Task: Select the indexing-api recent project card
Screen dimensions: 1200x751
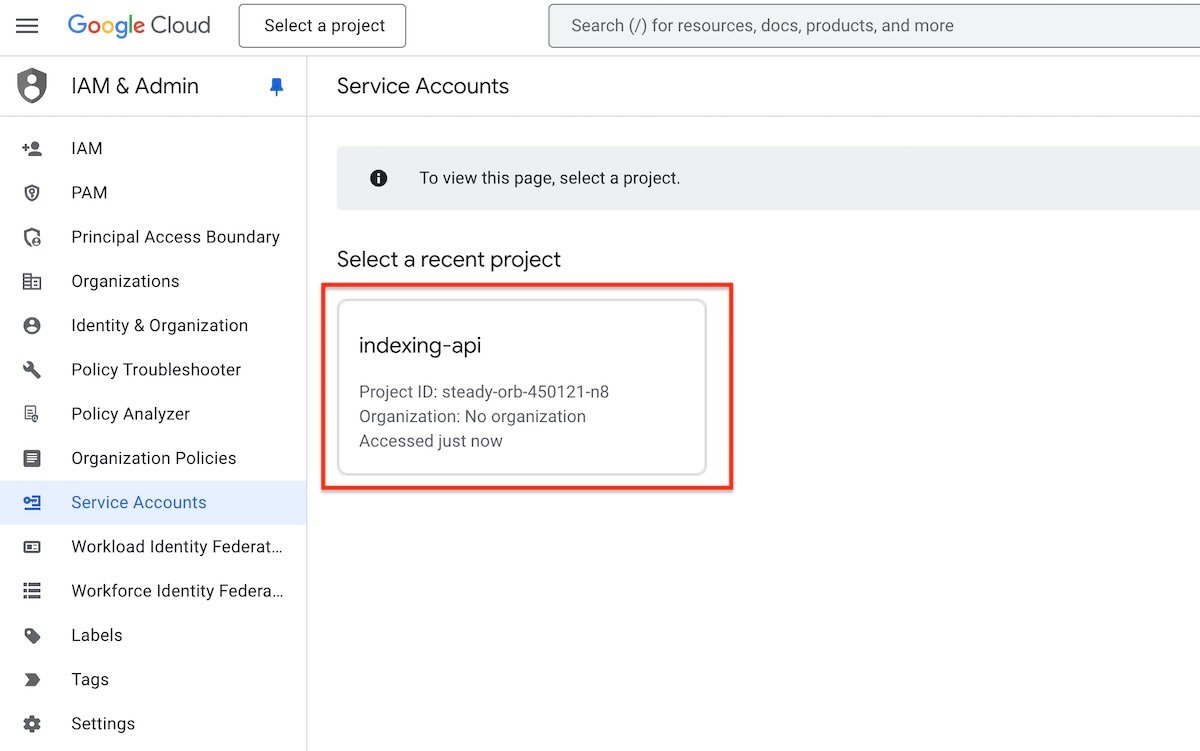Action: [522, 387]
